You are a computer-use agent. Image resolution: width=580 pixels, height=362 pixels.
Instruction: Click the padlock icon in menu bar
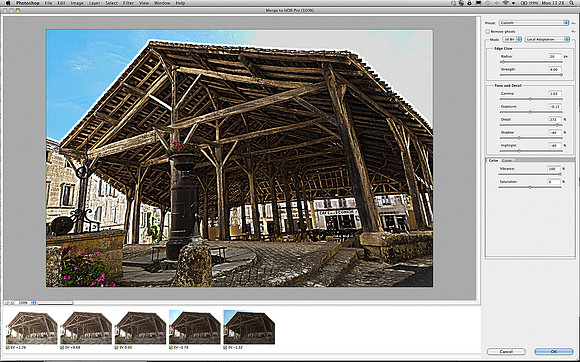click(469, 3)
